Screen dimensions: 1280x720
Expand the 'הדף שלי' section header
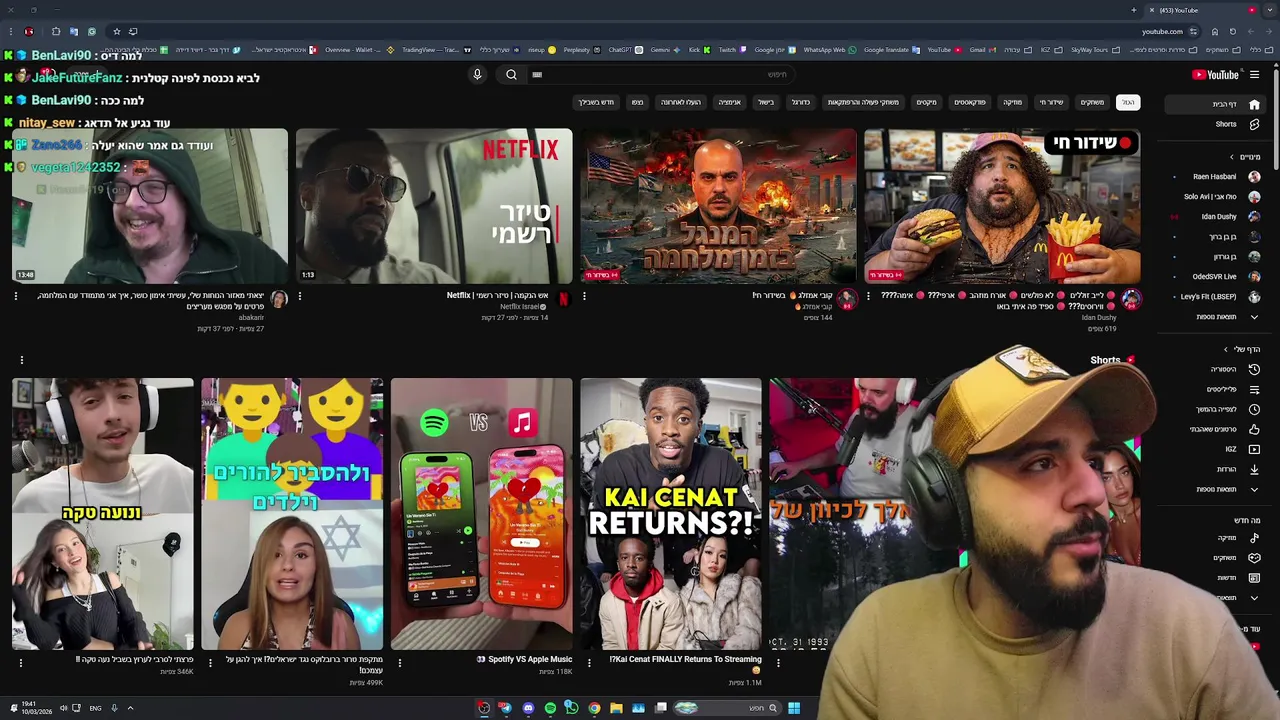[1241, 349]
